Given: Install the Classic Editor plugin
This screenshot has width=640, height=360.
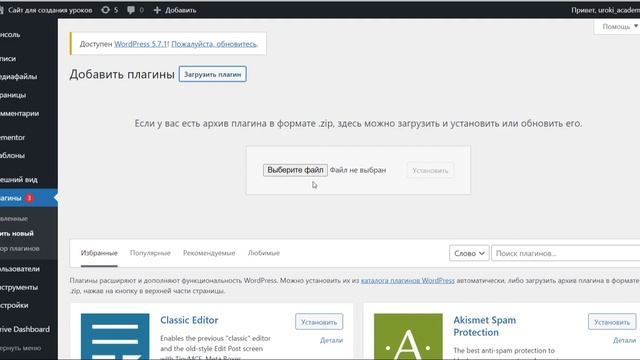Looking at the screenshot, I should [319, 322].
